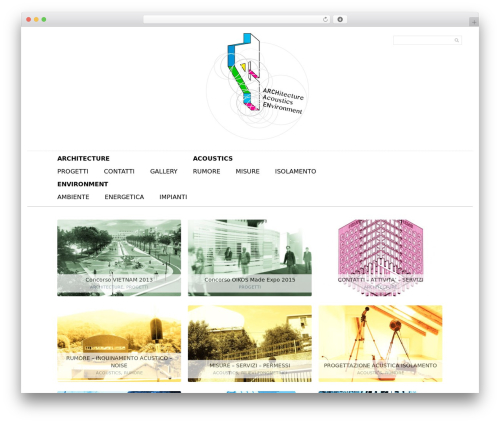Open the Concorso VIETNAM 2013 thumbnail
500x423 pixels.
pyautogui.click(x=119, y=258)
